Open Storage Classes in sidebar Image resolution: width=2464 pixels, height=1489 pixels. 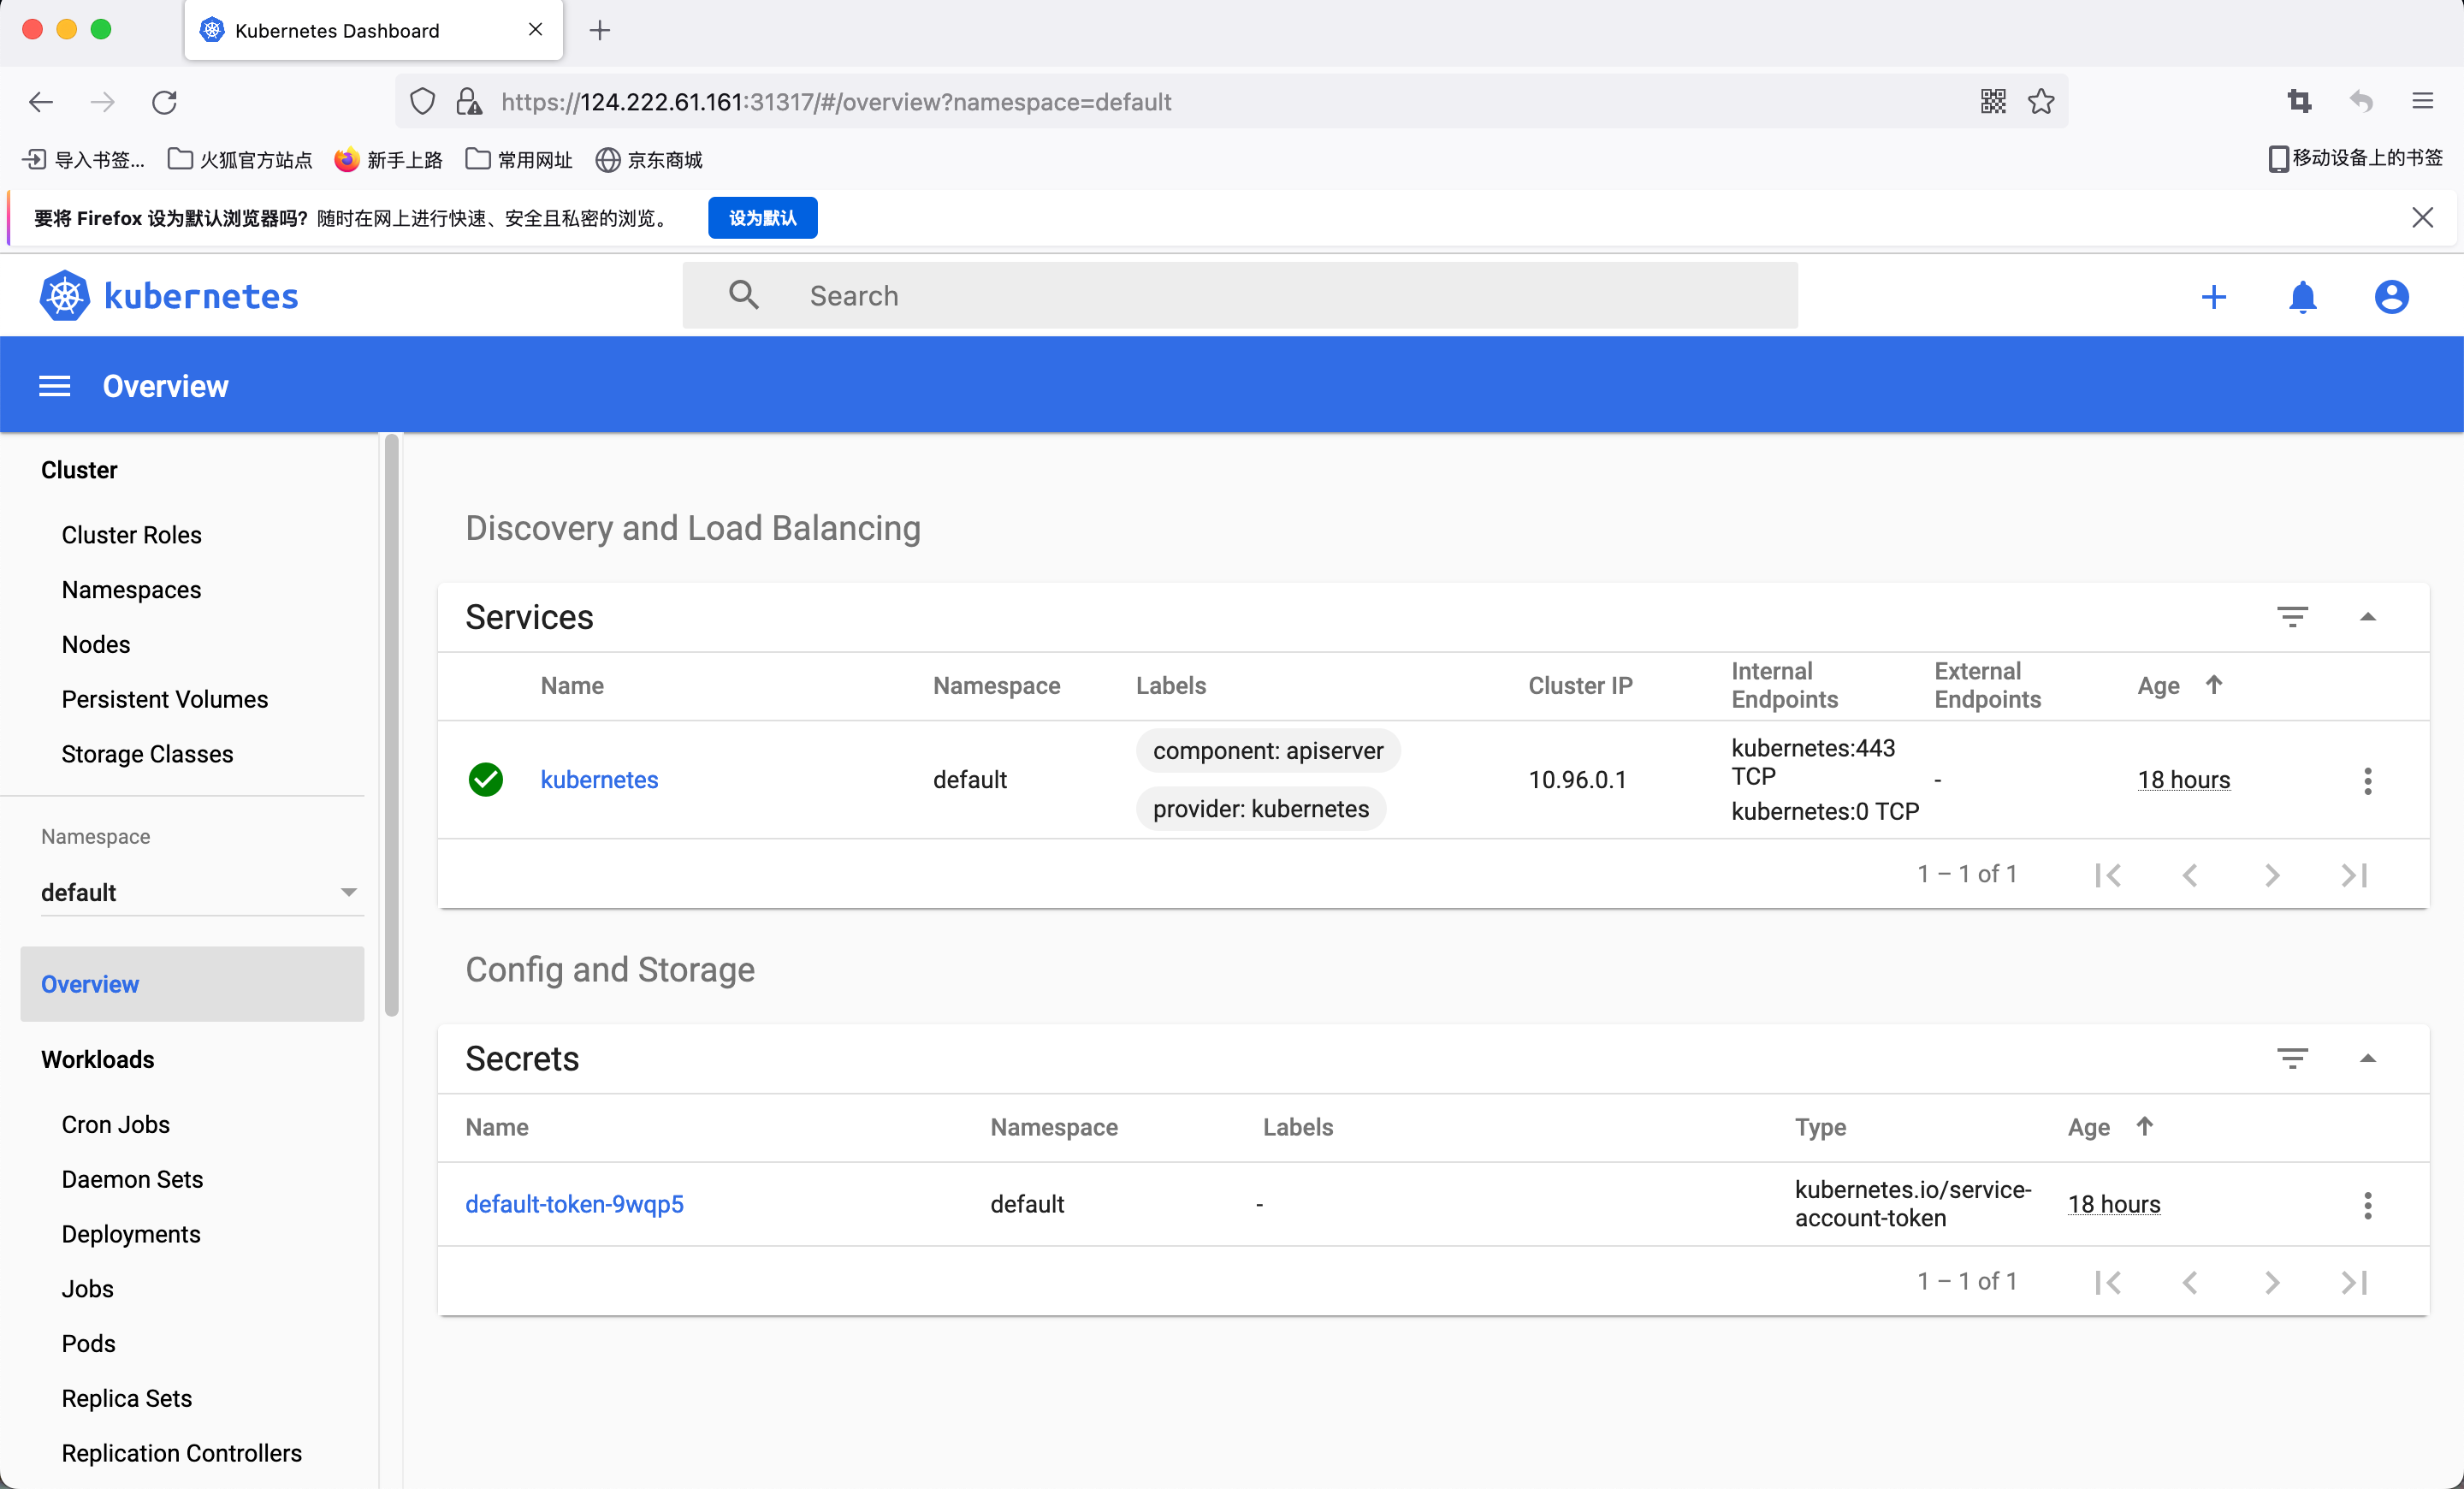point(147,754)
